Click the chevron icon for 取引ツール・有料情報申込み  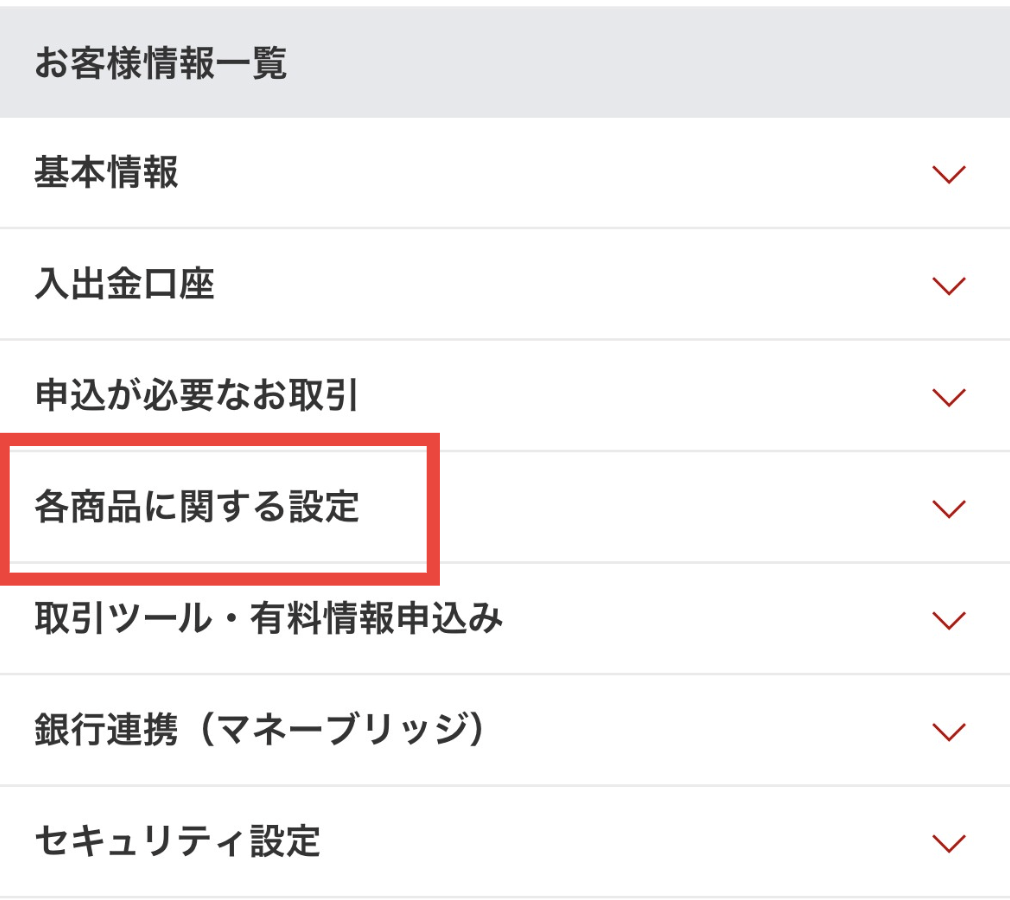(948, 620)
